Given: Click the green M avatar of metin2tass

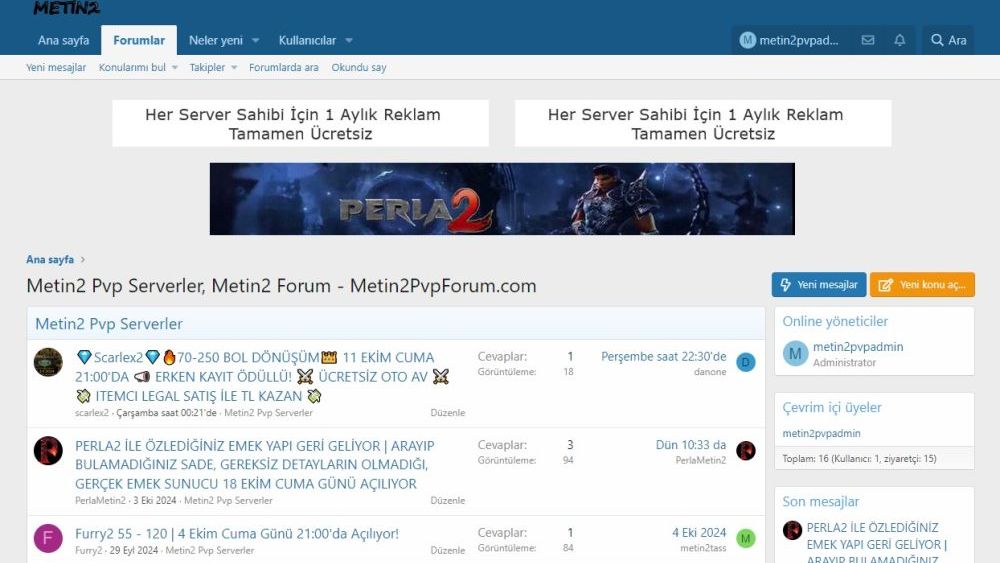Looking at the screenshot, I should pyautogui.click(x=746, y=538).
